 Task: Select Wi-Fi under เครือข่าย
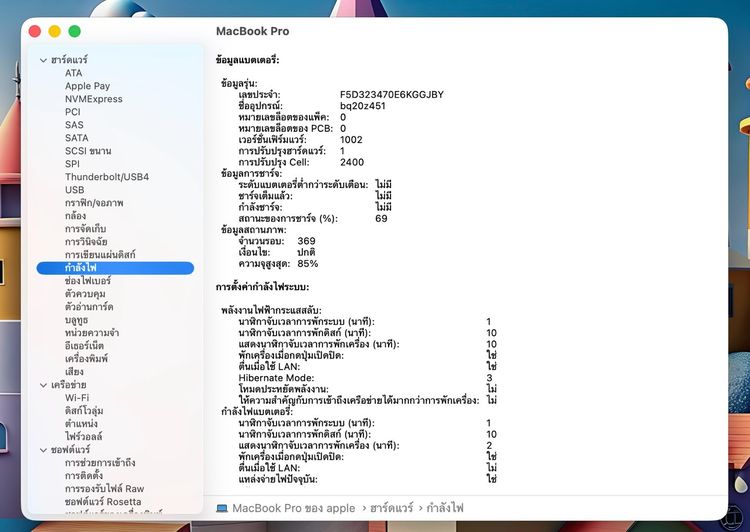(x=77, y=398)
